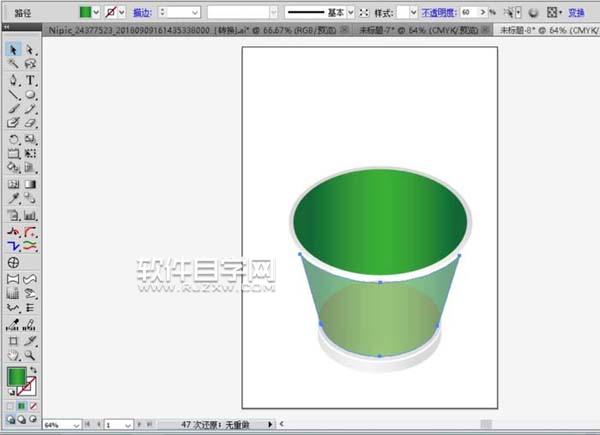Select the Direct Selection tool

30,50
